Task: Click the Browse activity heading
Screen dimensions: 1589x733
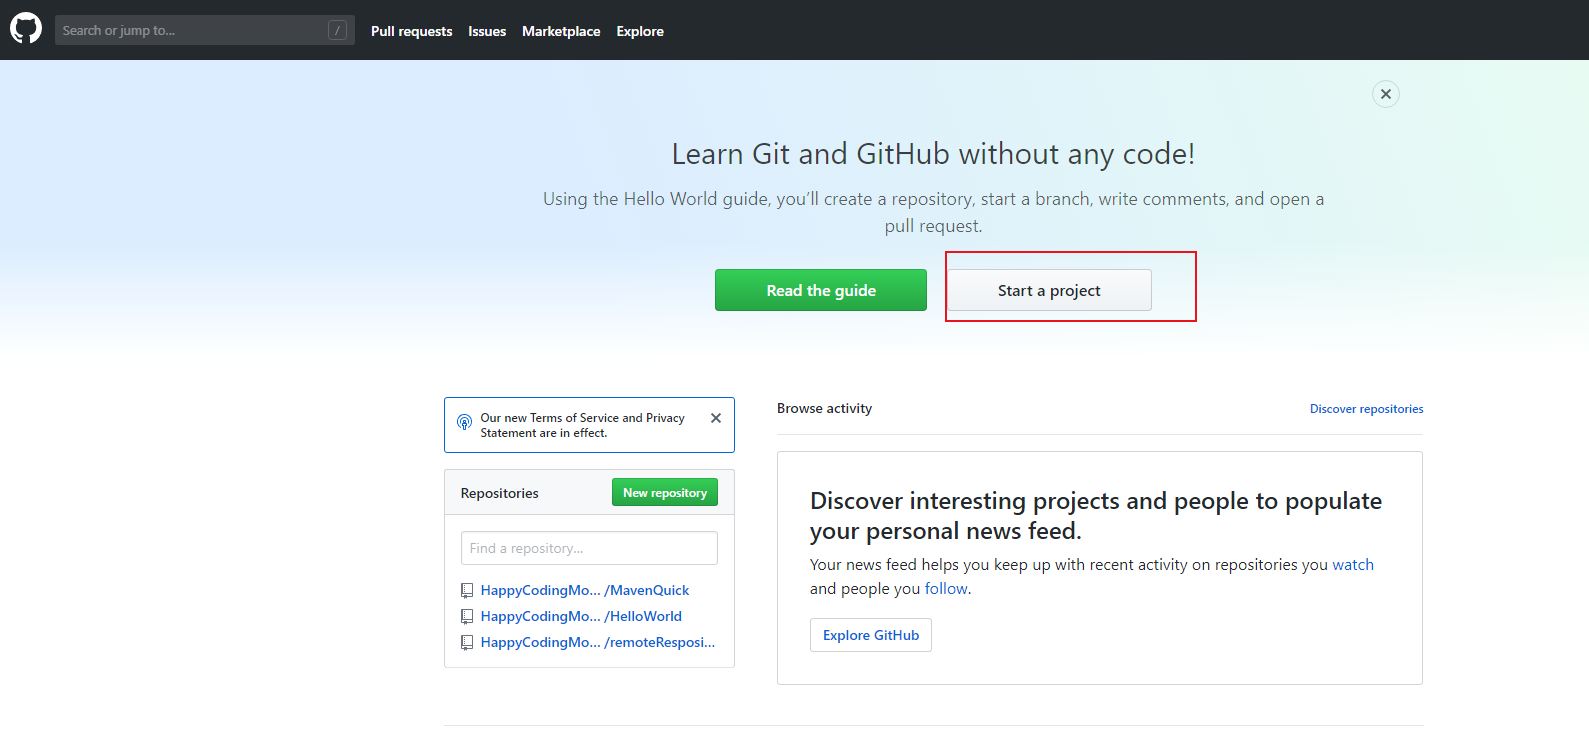Action: coord(824,408)
